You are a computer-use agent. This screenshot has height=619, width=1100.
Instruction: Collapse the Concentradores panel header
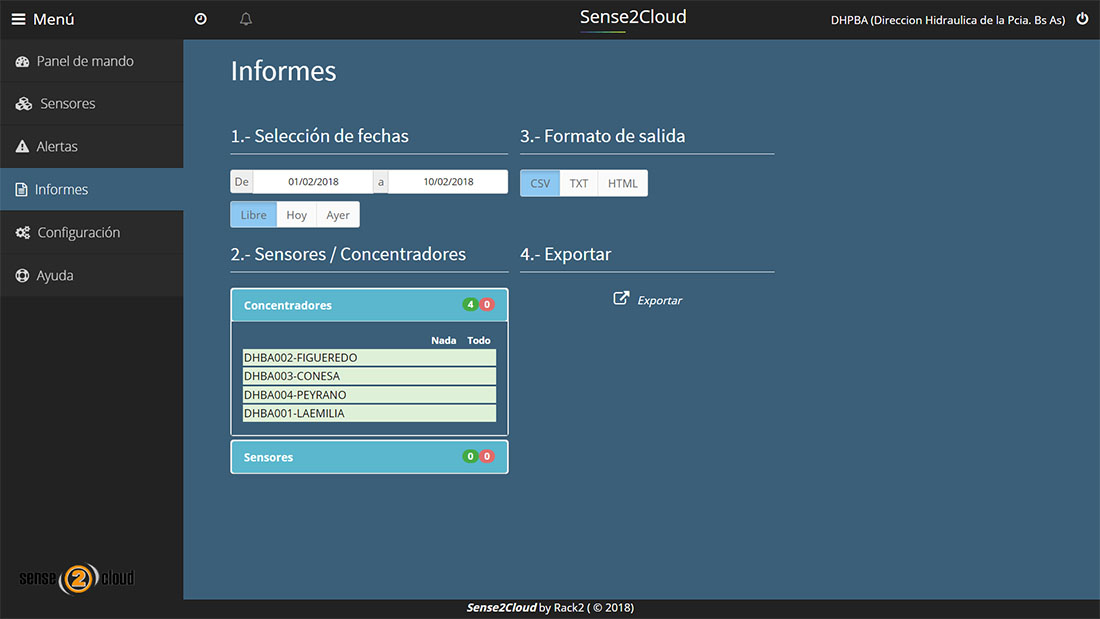(x=369, y=305)
